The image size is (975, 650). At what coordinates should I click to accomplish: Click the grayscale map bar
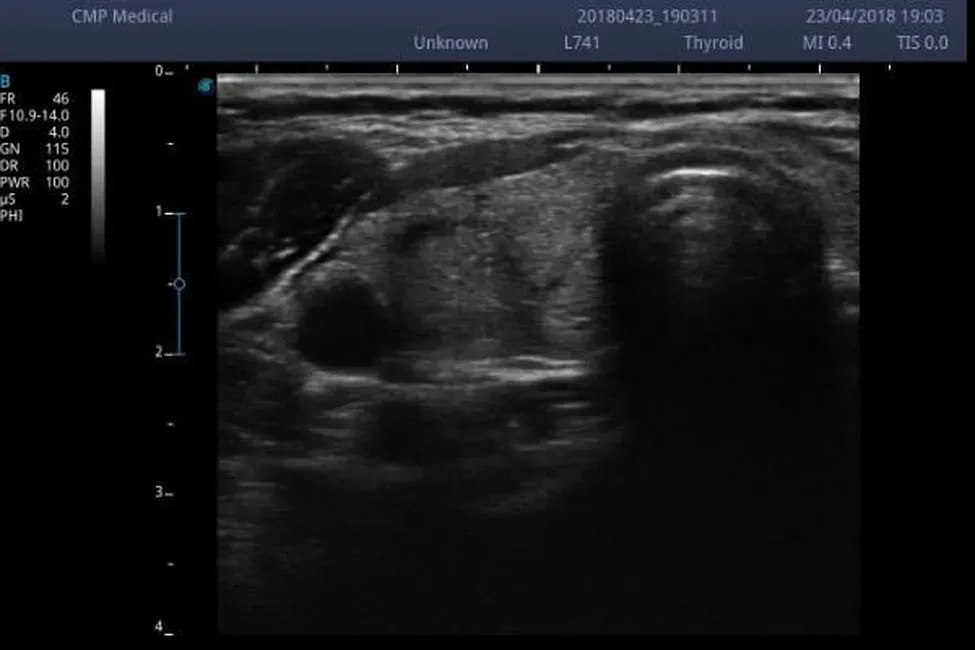98,175
